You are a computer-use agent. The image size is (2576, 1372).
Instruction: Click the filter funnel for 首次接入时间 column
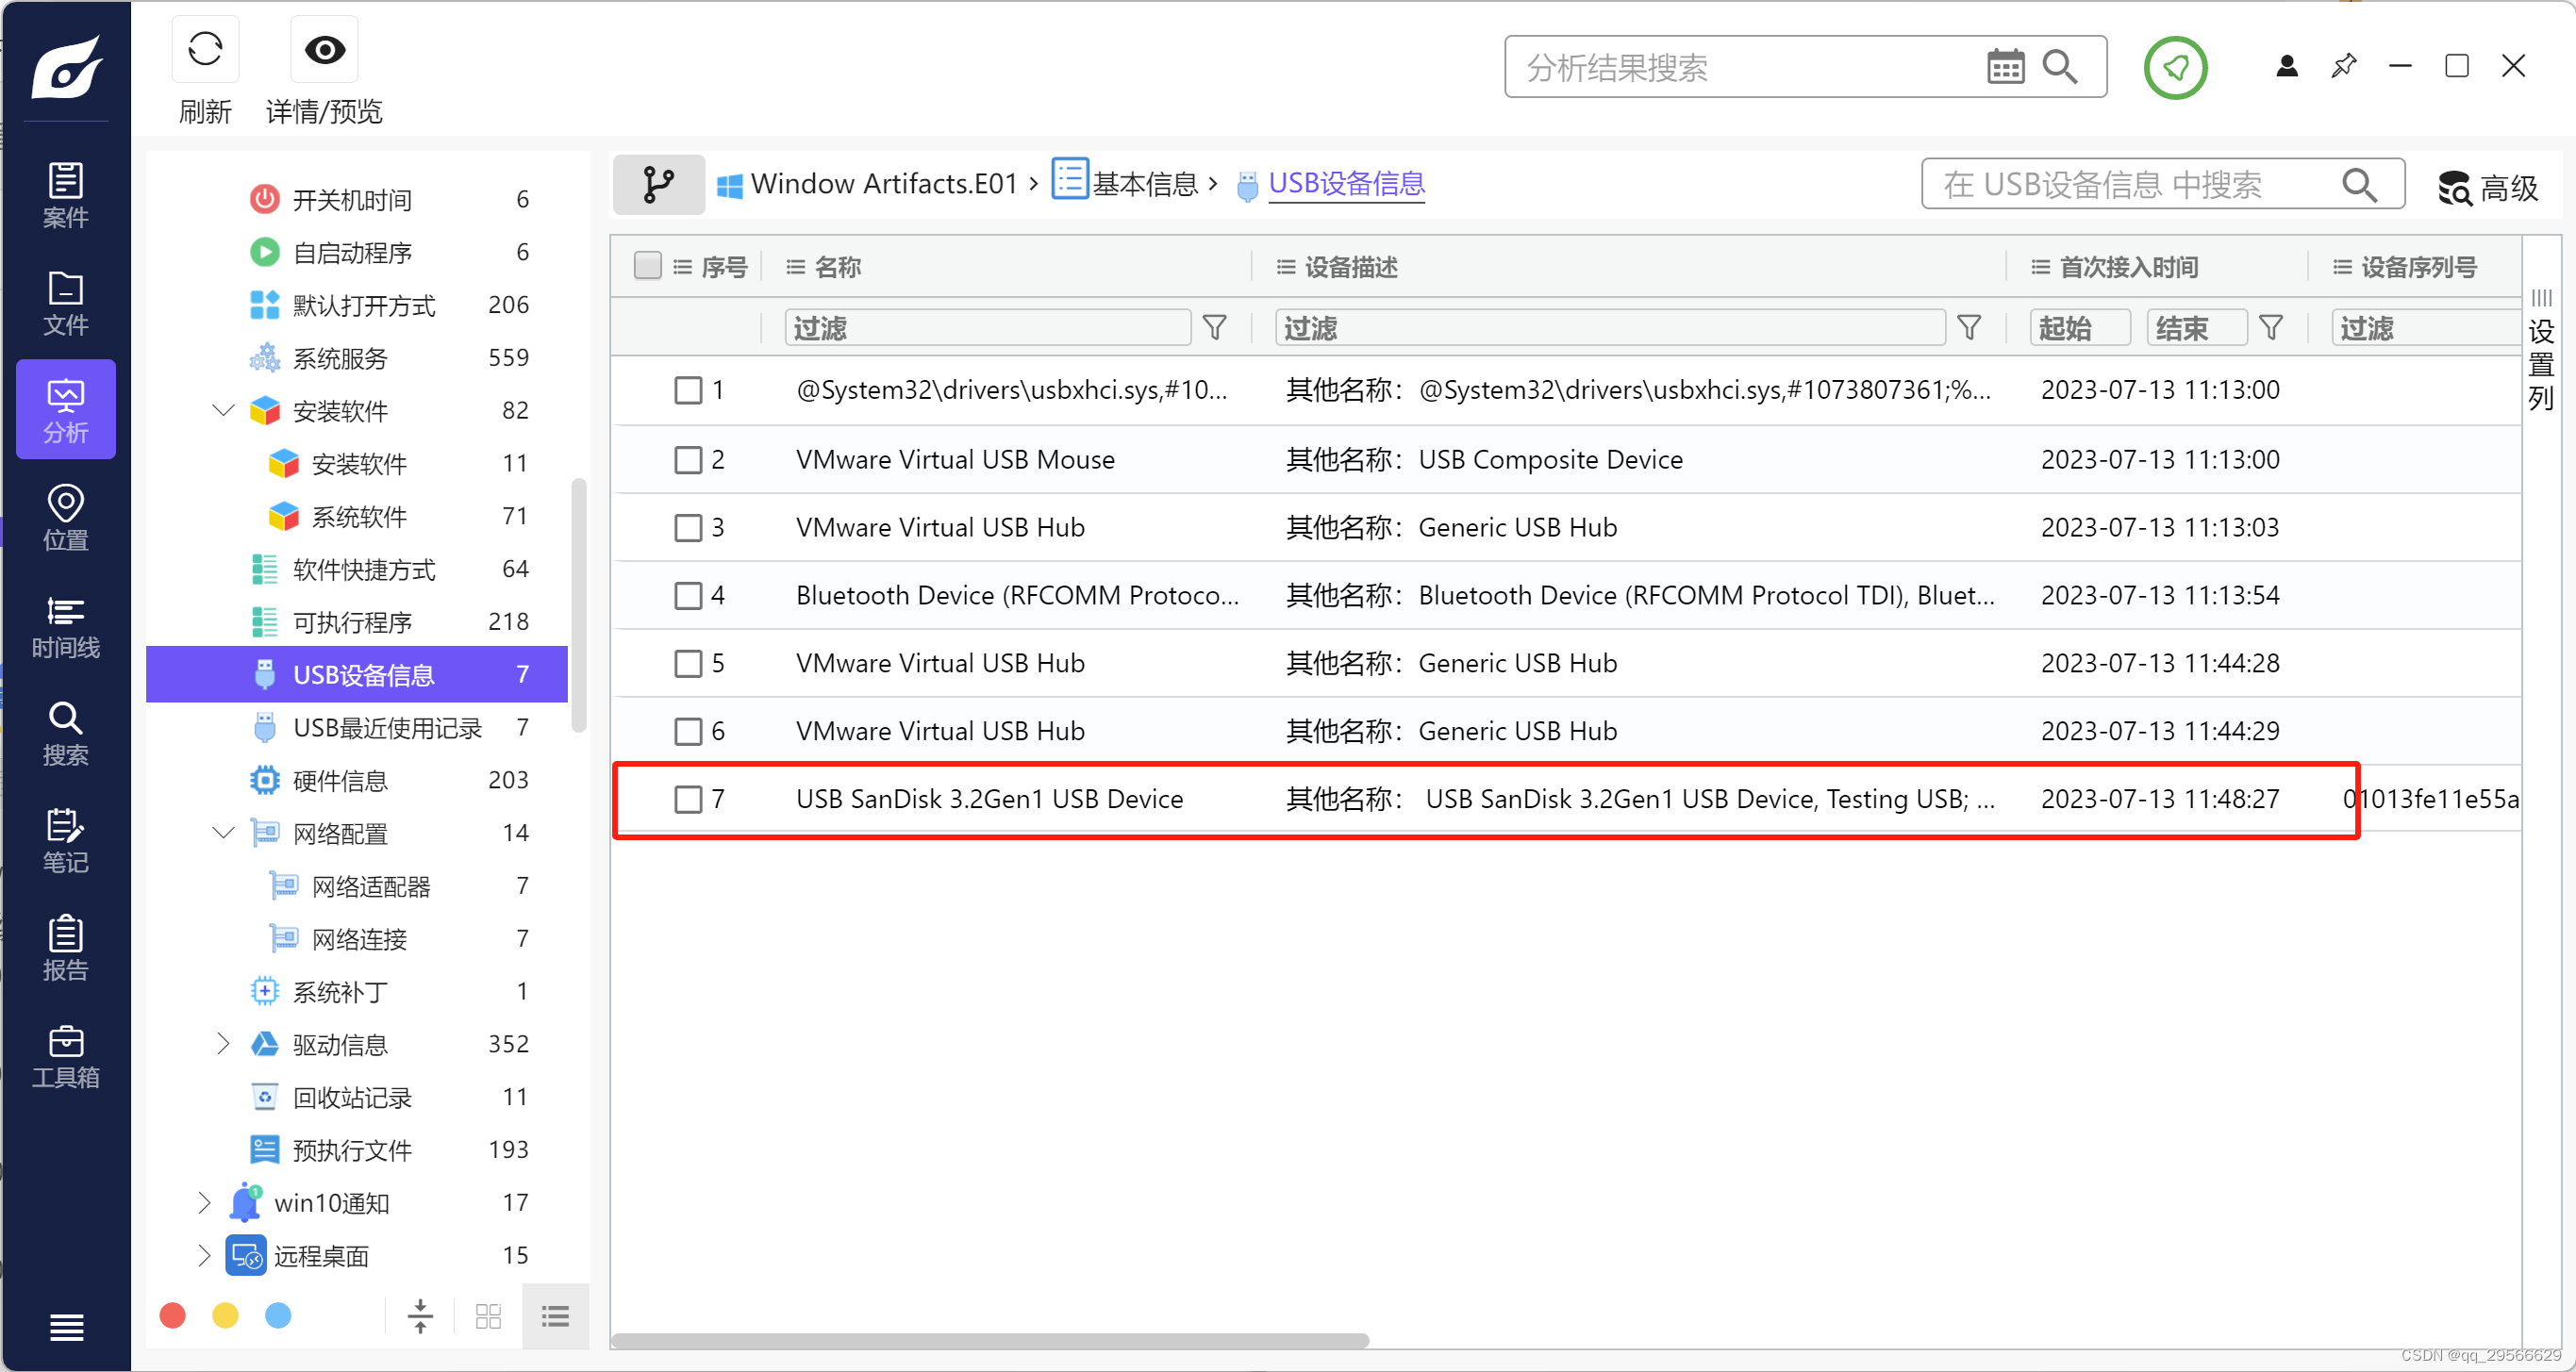coord(2270,327)
